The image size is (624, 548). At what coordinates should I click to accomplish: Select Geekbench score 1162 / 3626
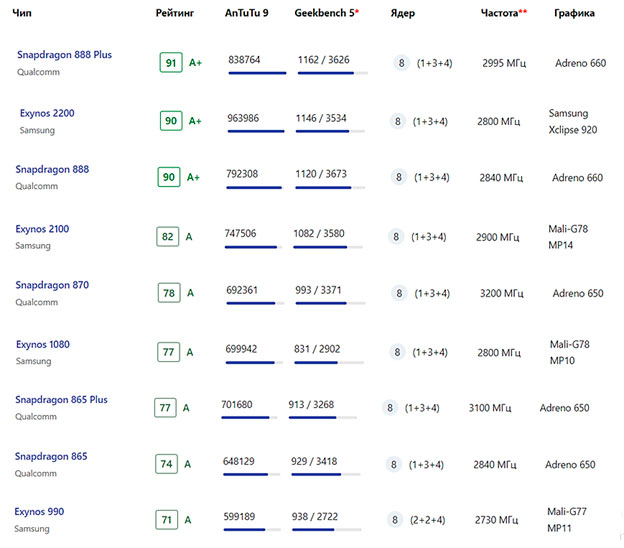[324, 60]
